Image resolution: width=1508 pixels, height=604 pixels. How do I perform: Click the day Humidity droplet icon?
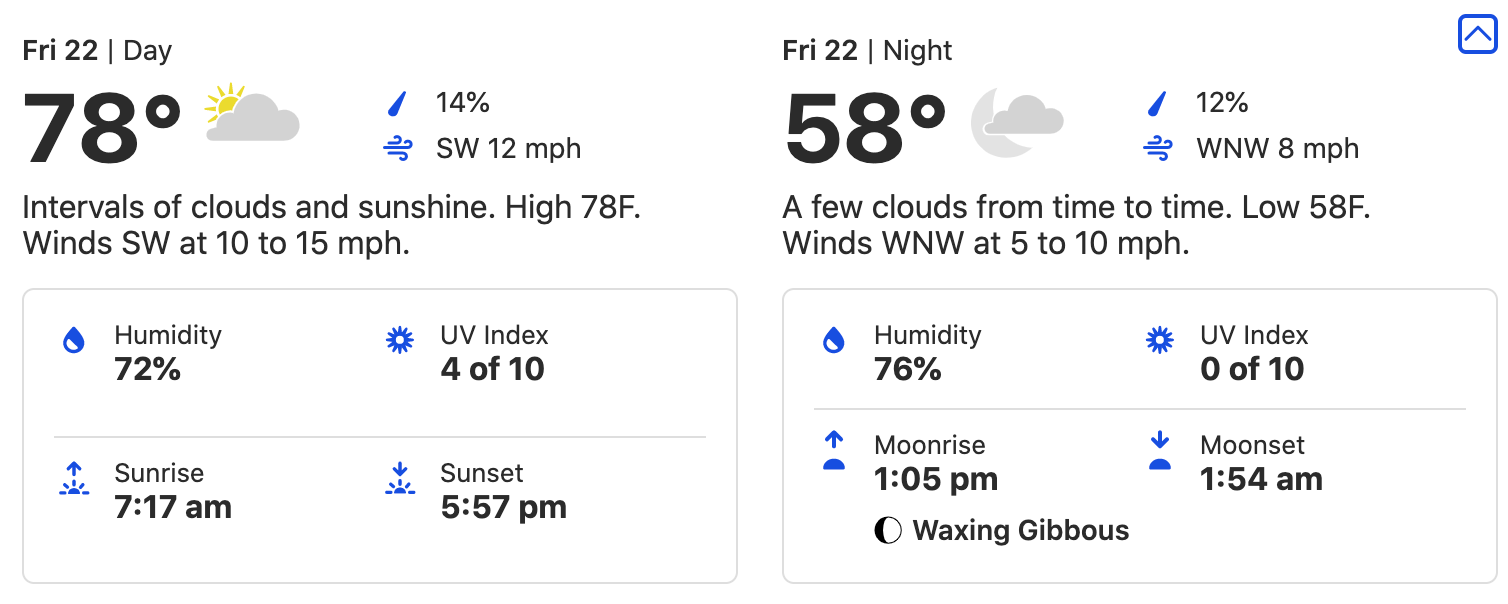click(74, 341)
